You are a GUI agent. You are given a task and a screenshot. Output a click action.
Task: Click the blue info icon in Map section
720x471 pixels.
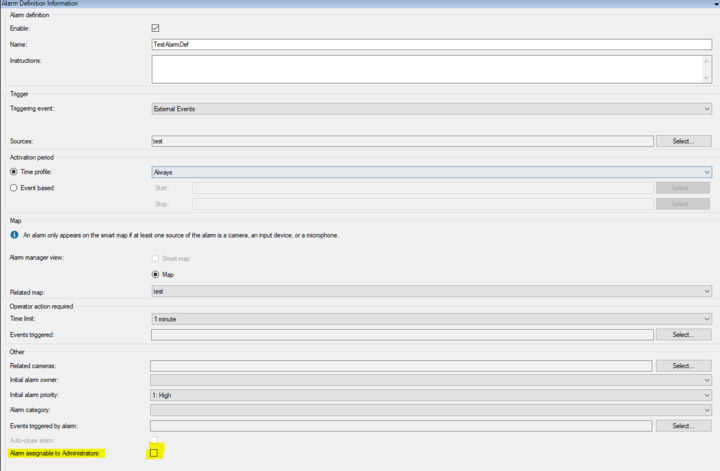tap(14, 235)
